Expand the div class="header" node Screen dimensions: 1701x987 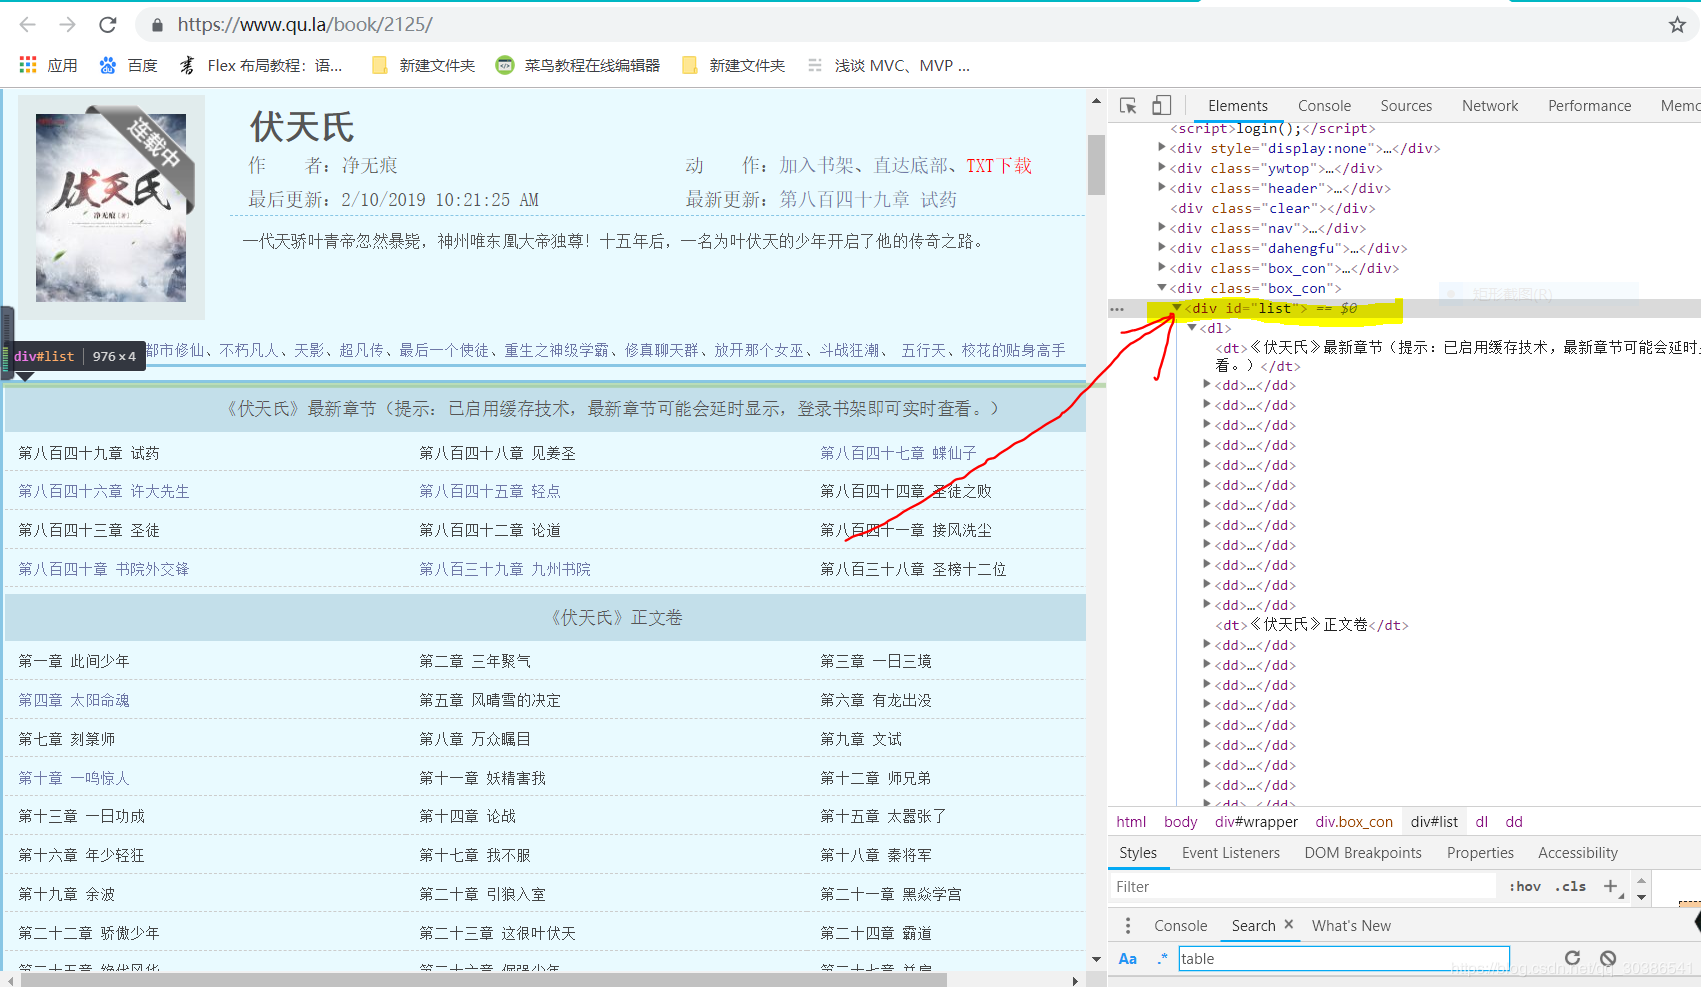coord(1162,187)
